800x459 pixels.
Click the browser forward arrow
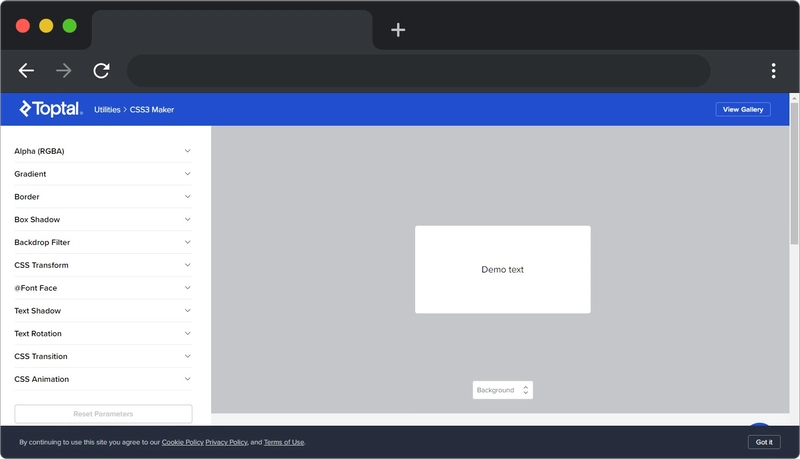(64, 70)
